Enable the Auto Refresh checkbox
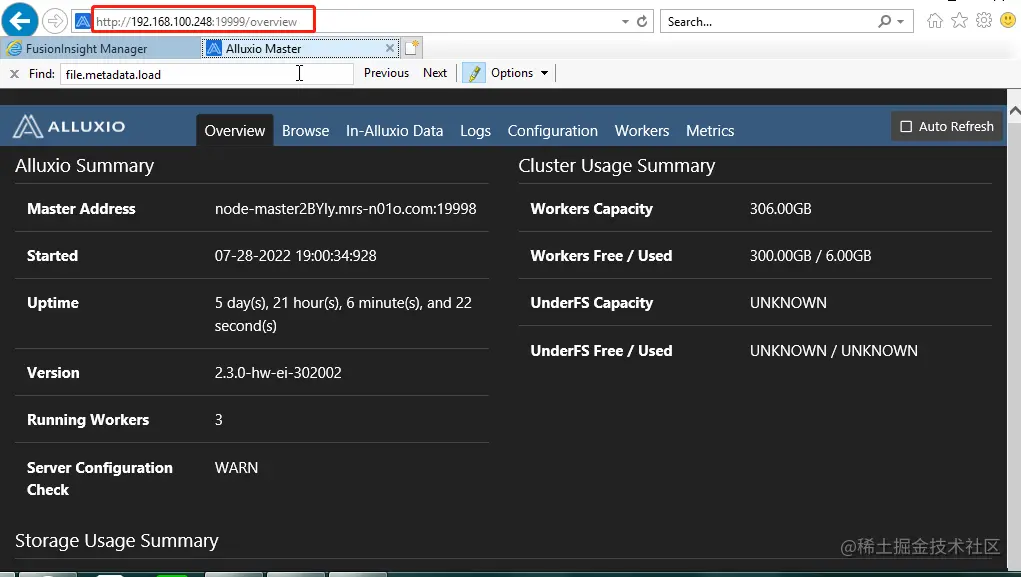 906,126
